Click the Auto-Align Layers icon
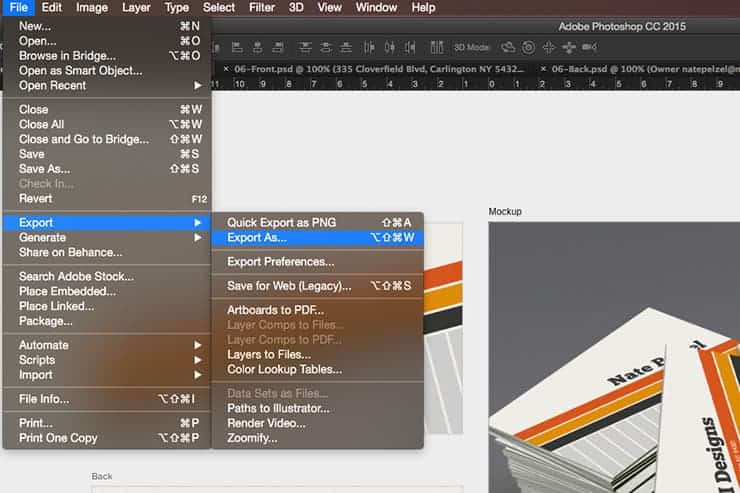 [x=437, y=47]
